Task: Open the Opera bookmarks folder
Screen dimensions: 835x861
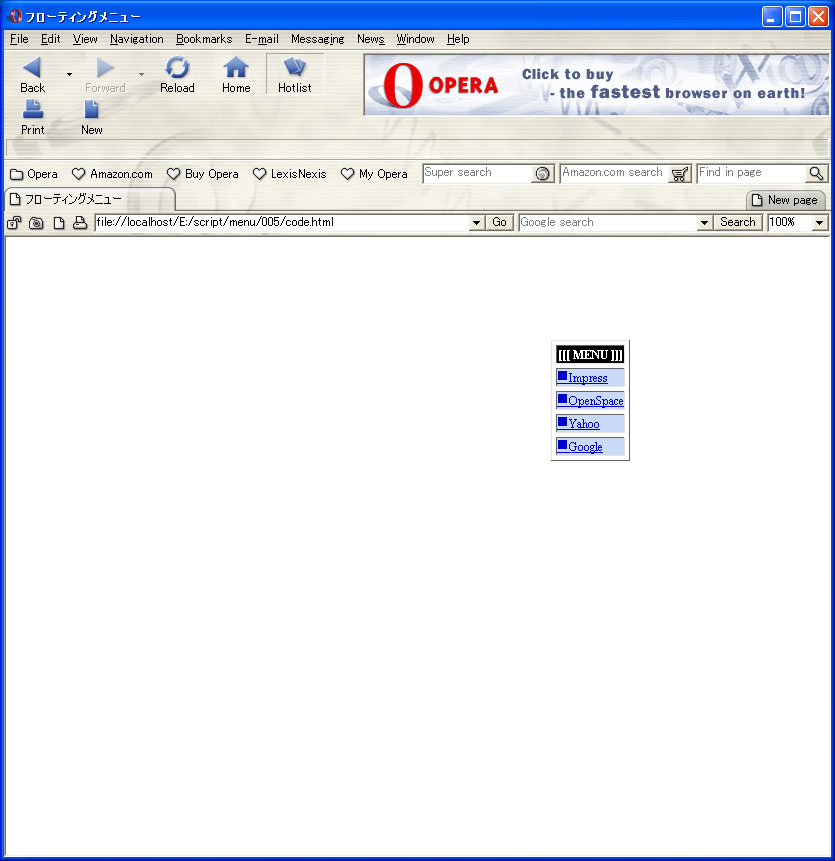Action: pyautogui.click(x=34, y=174)
